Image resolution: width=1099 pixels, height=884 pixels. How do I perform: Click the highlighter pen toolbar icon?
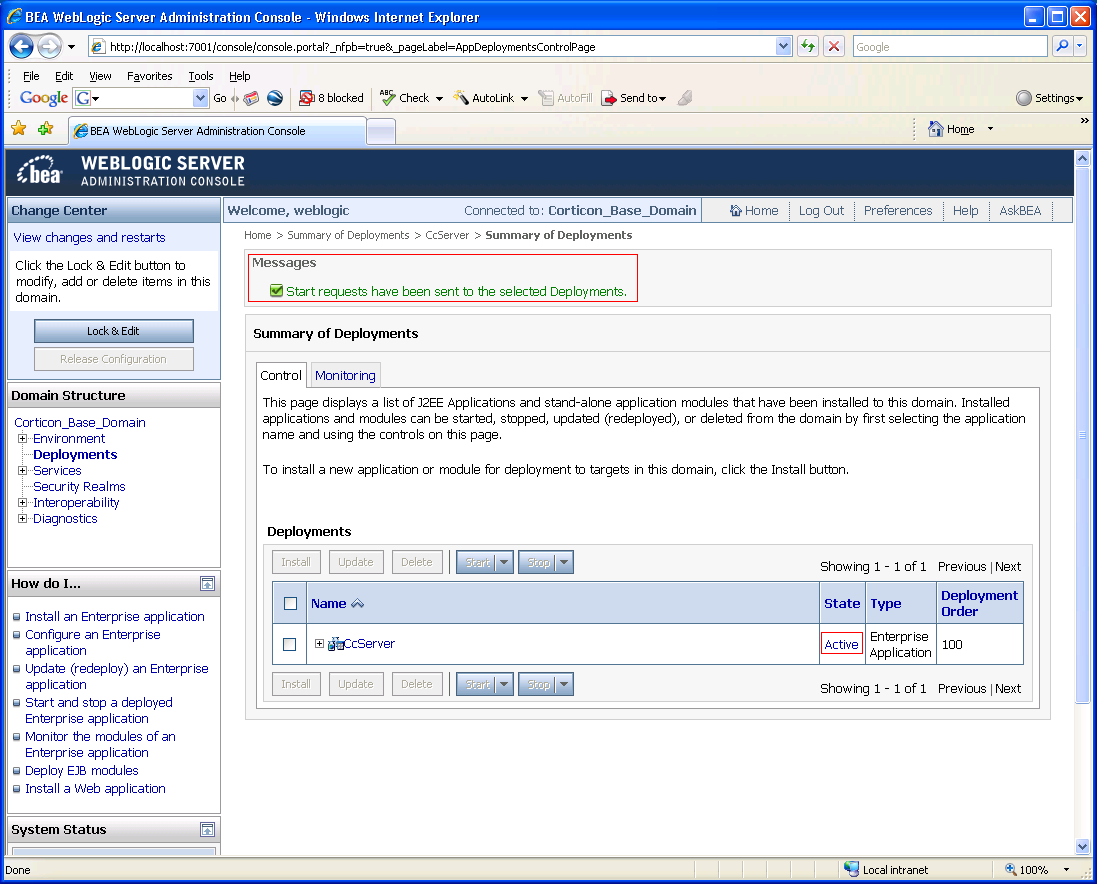(x=685, y=98)
